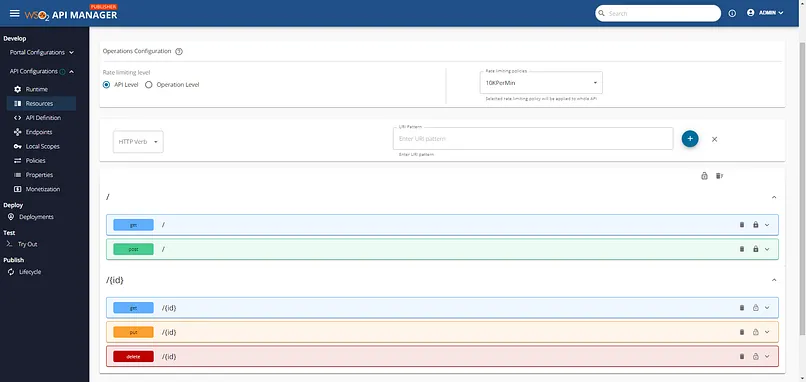The height and width of the screenshot is (382, 806).
Task: Clear the new operation inputs
Action: coord(715,139)
